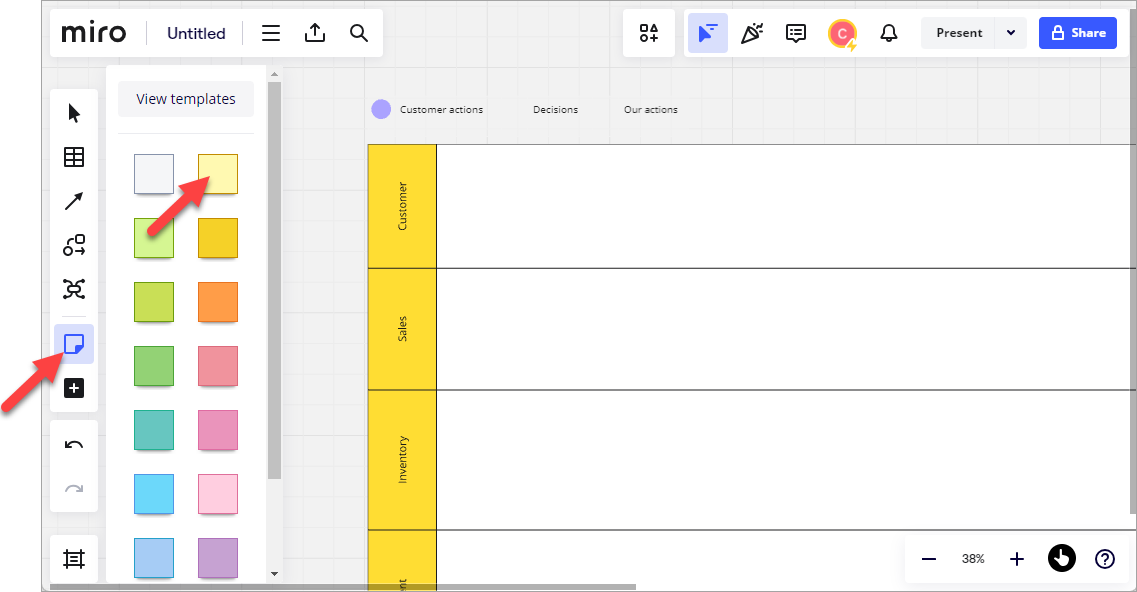The height and width of the screenshot is (592, 1137).
Task: Click the View templates button
Action: 186,99
